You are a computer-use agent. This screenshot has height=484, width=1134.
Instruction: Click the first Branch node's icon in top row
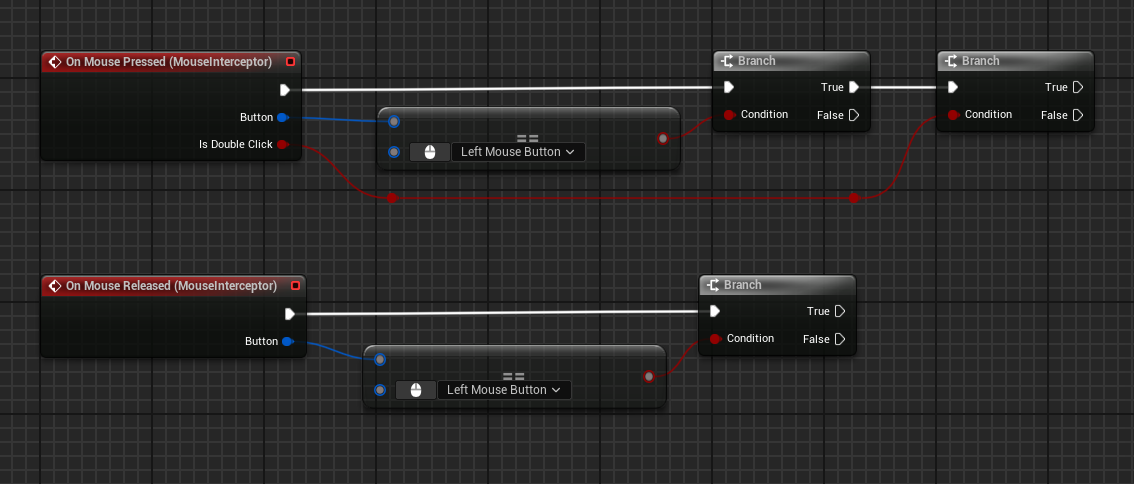727,62
